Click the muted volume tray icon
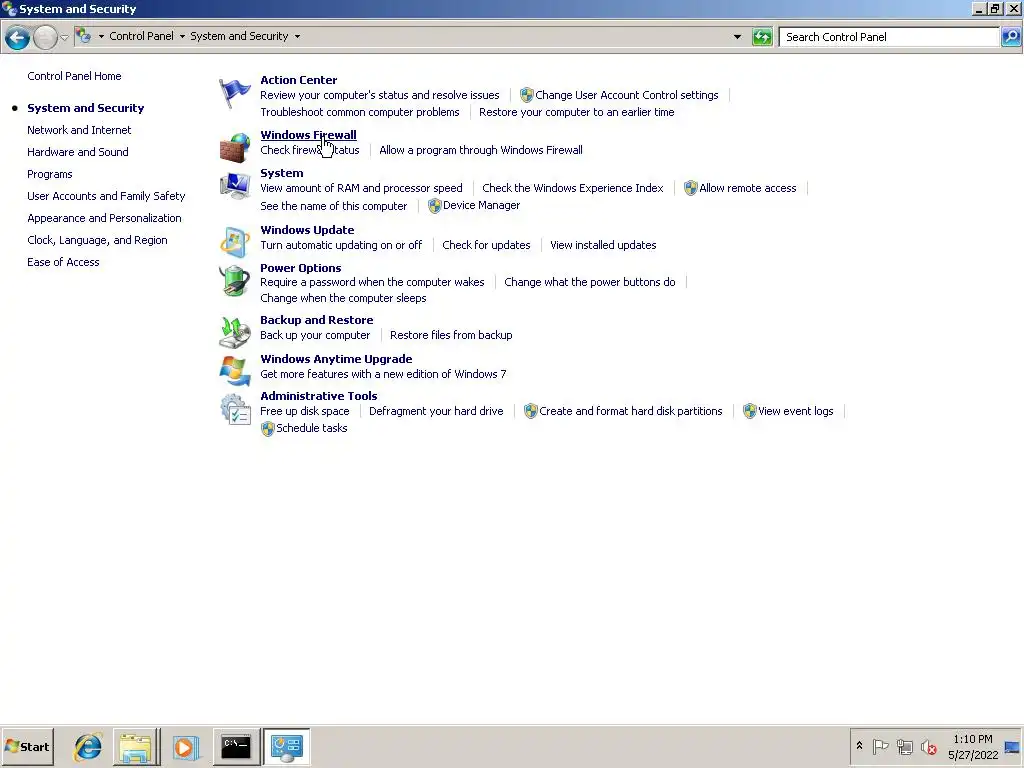This screenshot has width=1024, height=768. pos(929,746)
